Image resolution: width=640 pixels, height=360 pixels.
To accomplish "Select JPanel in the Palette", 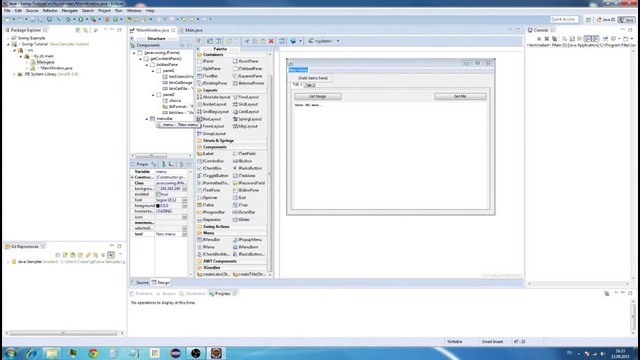I will click(208, 61).
